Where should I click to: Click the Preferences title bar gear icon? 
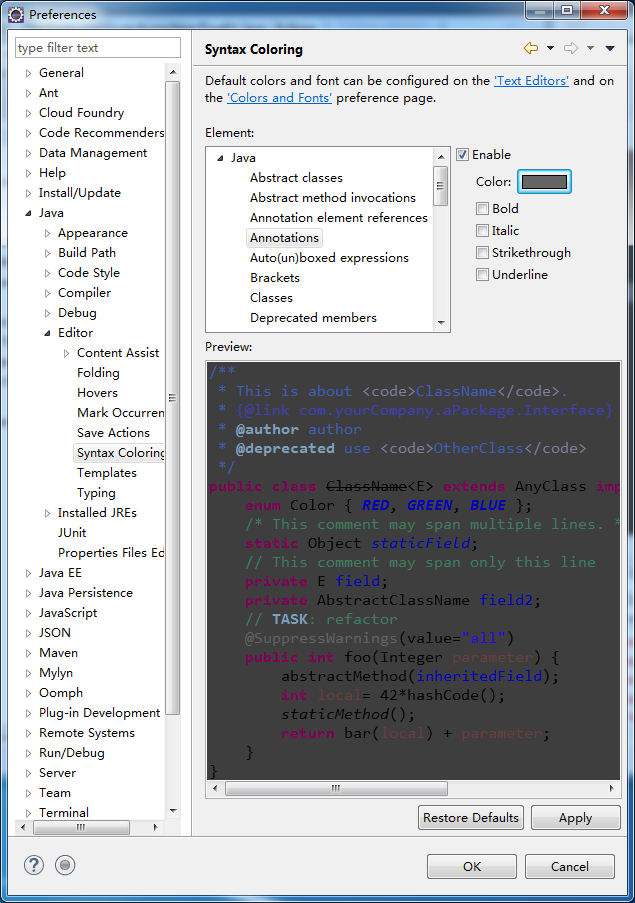click(16, 14)
